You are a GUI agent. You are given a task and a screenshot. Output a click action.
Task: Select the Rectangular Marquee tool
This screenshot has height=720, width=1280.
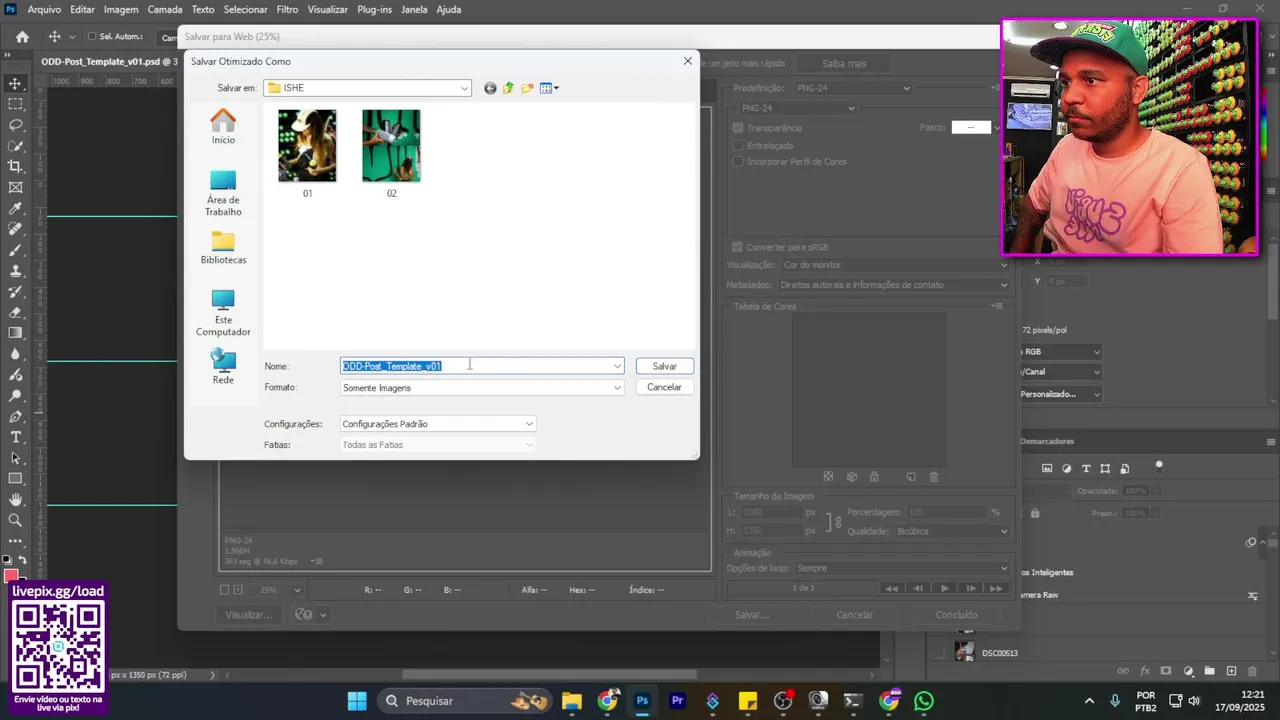click(x=15, y=104)
